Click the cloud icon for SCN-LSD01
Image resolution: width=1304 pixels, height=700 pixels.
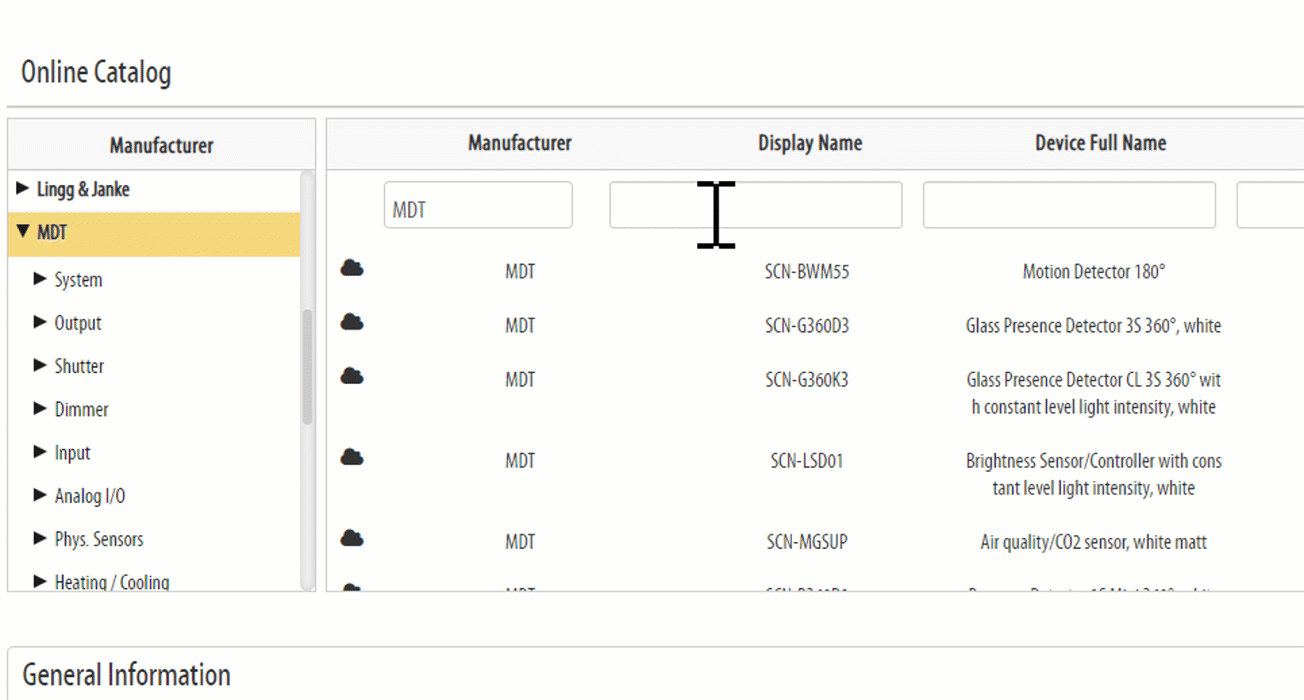coord(352,456)
